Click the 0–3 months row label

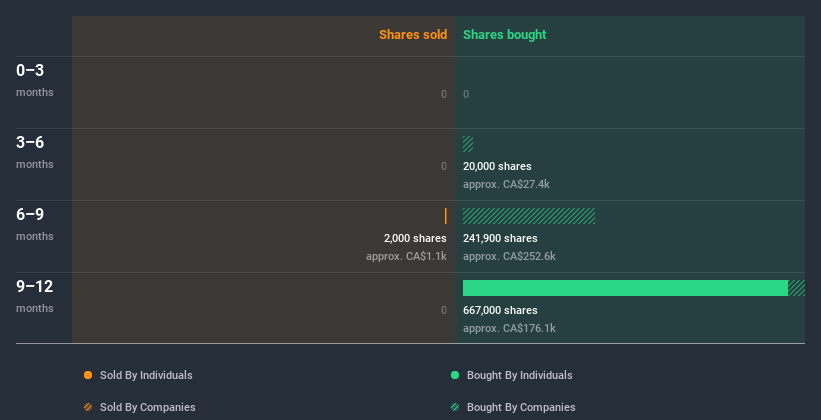(x=35, y=80)
